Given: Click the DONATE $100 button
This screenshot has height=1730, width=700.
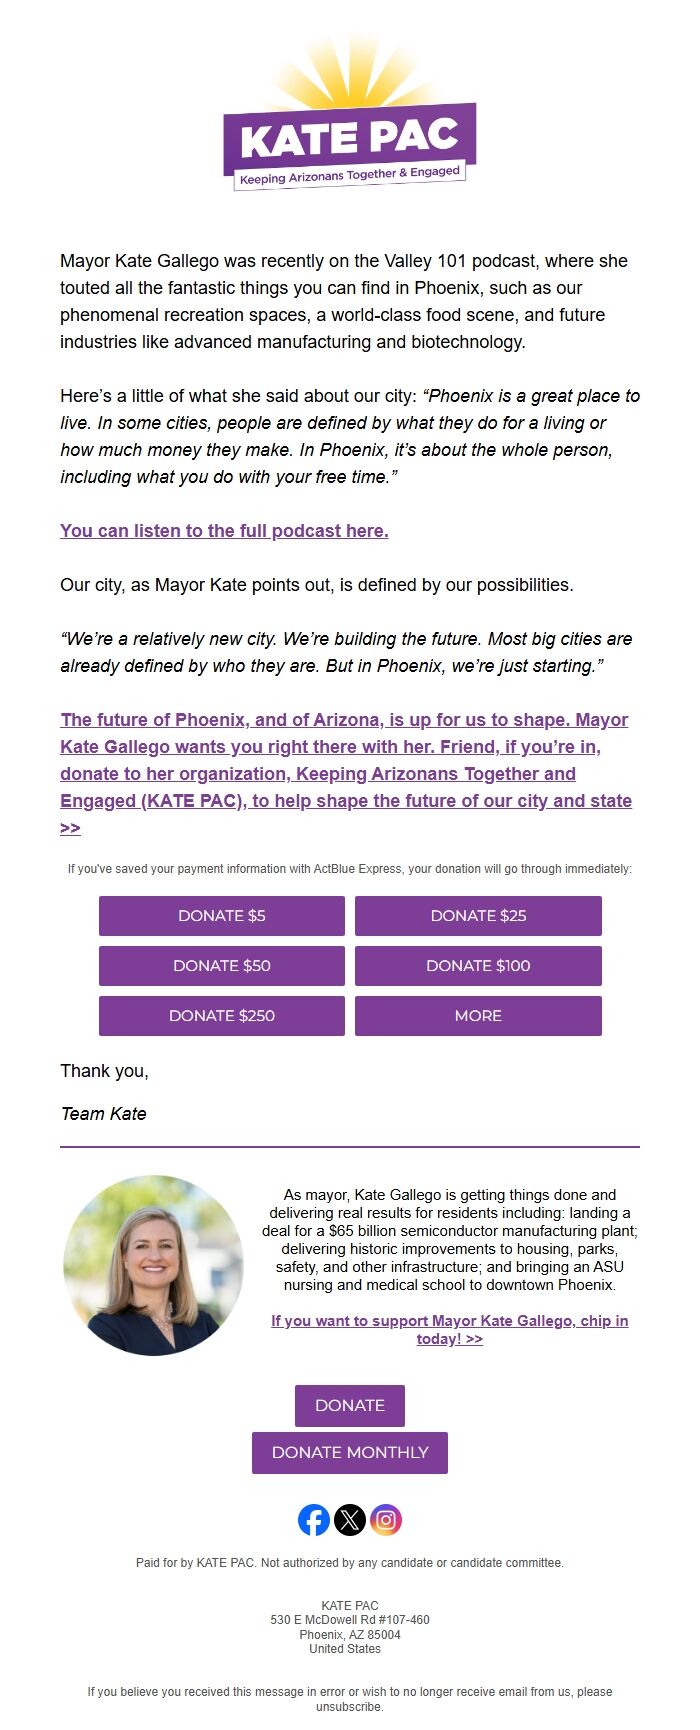Looking at the screenshot, I should (x=478, y=966).
